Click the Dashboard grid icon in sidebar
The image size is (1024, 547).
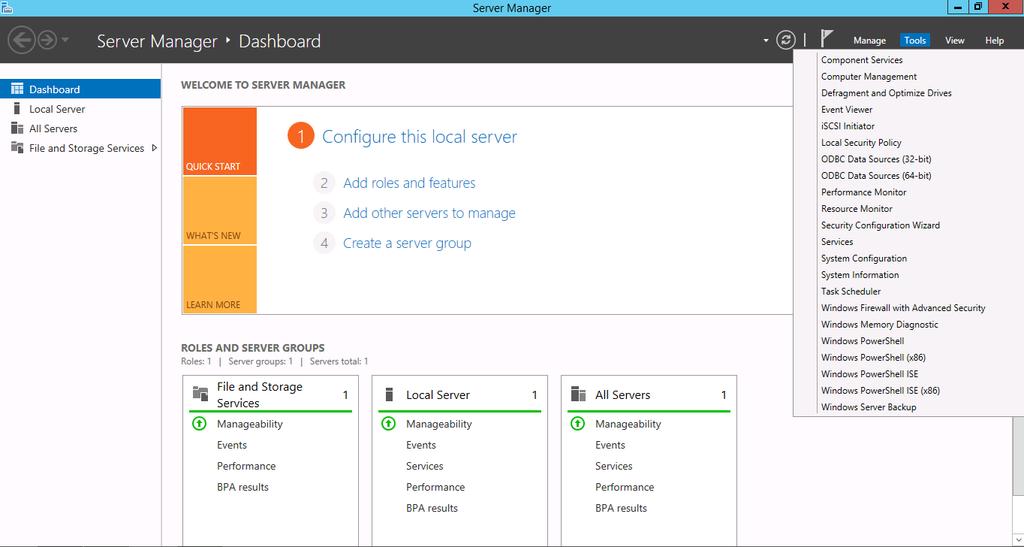[x=17, y=89]
